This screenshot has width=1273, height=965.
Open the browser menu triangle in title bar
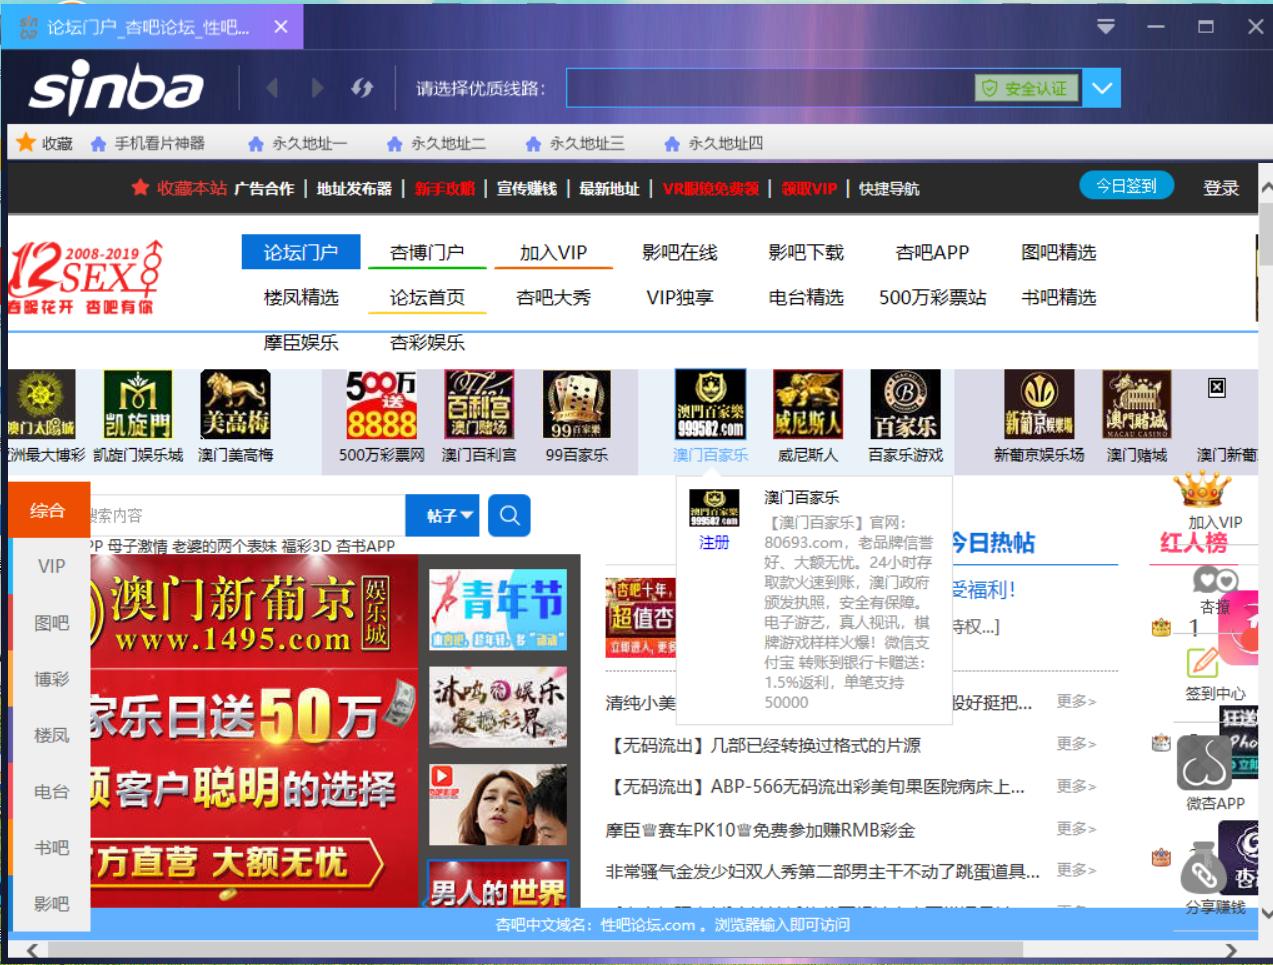point(1106,27)
